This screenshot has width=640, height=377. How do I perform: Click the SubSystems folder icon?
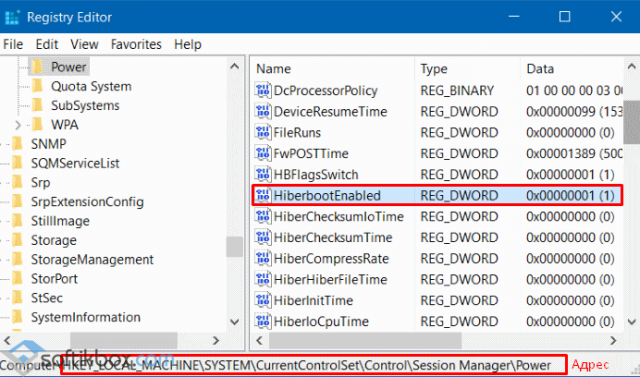coord(38,105)
